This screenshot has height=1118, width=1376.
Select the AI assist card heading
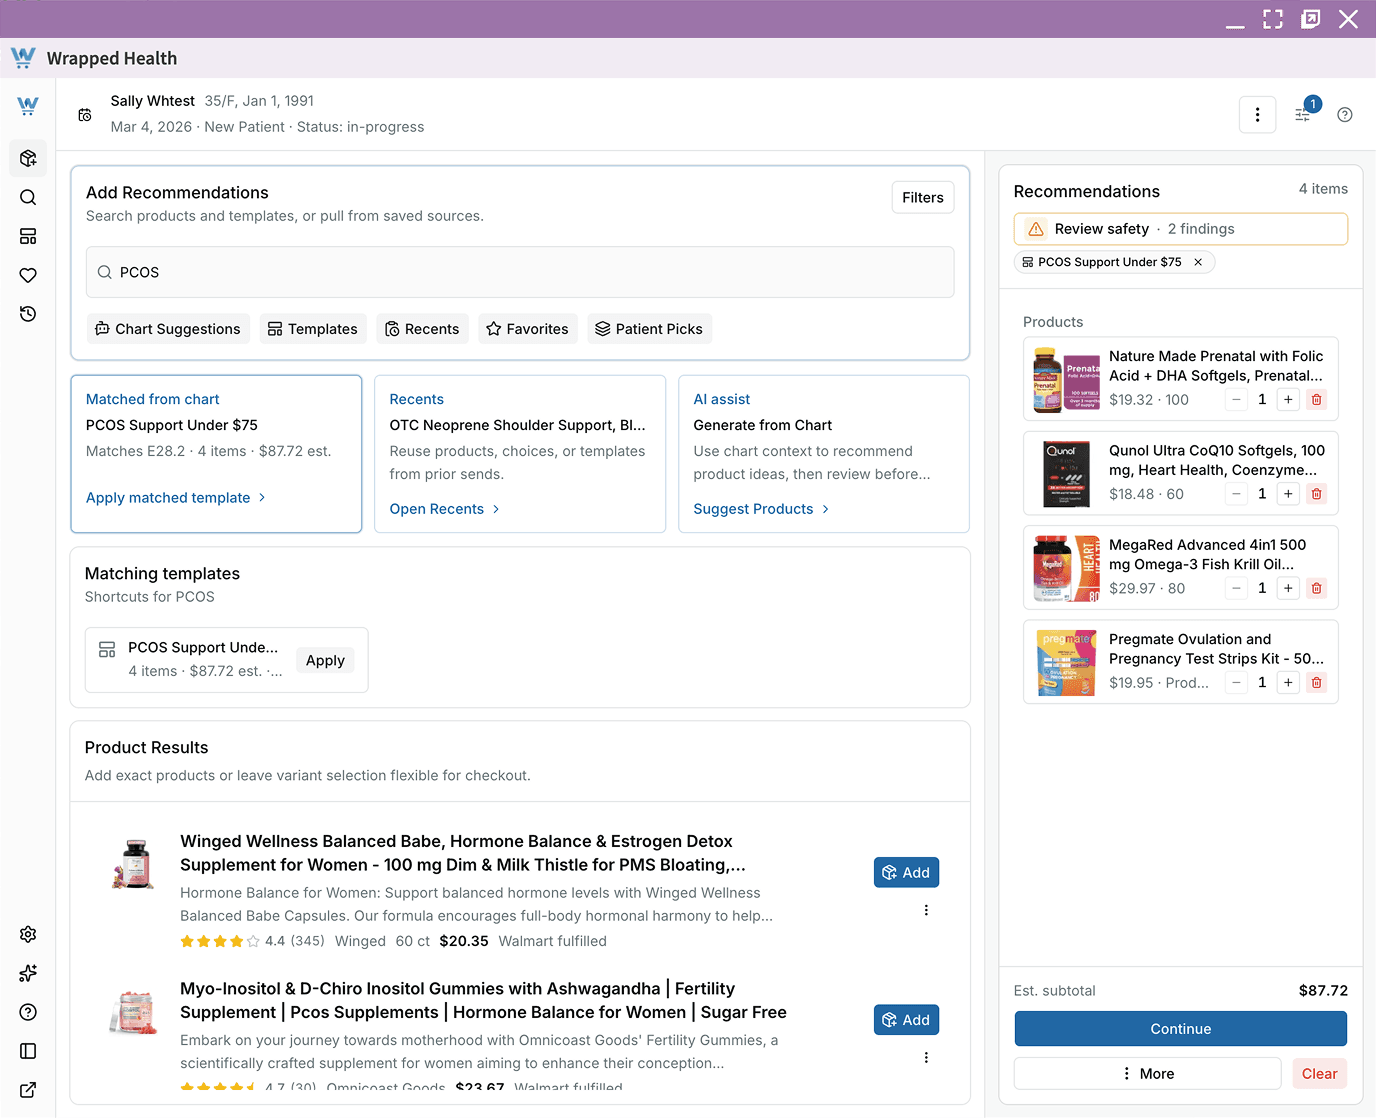tap(722, 399)
